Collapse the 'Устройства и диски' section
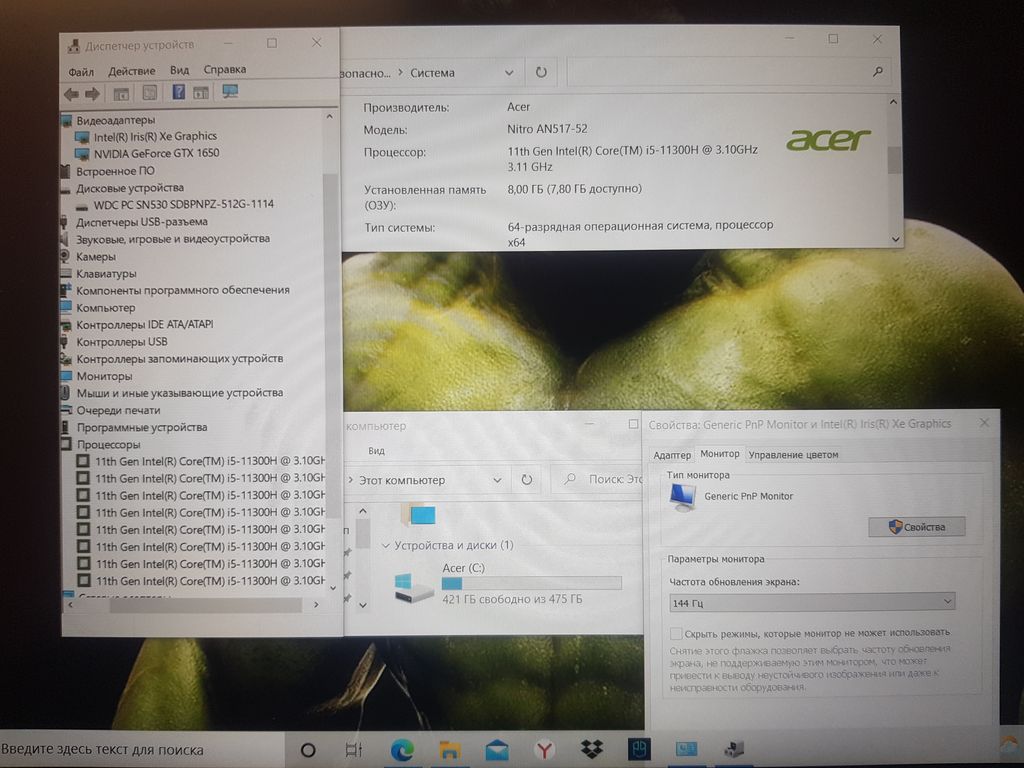The width and height of the screenshot is (1024, 768). (x=385, y=546)
